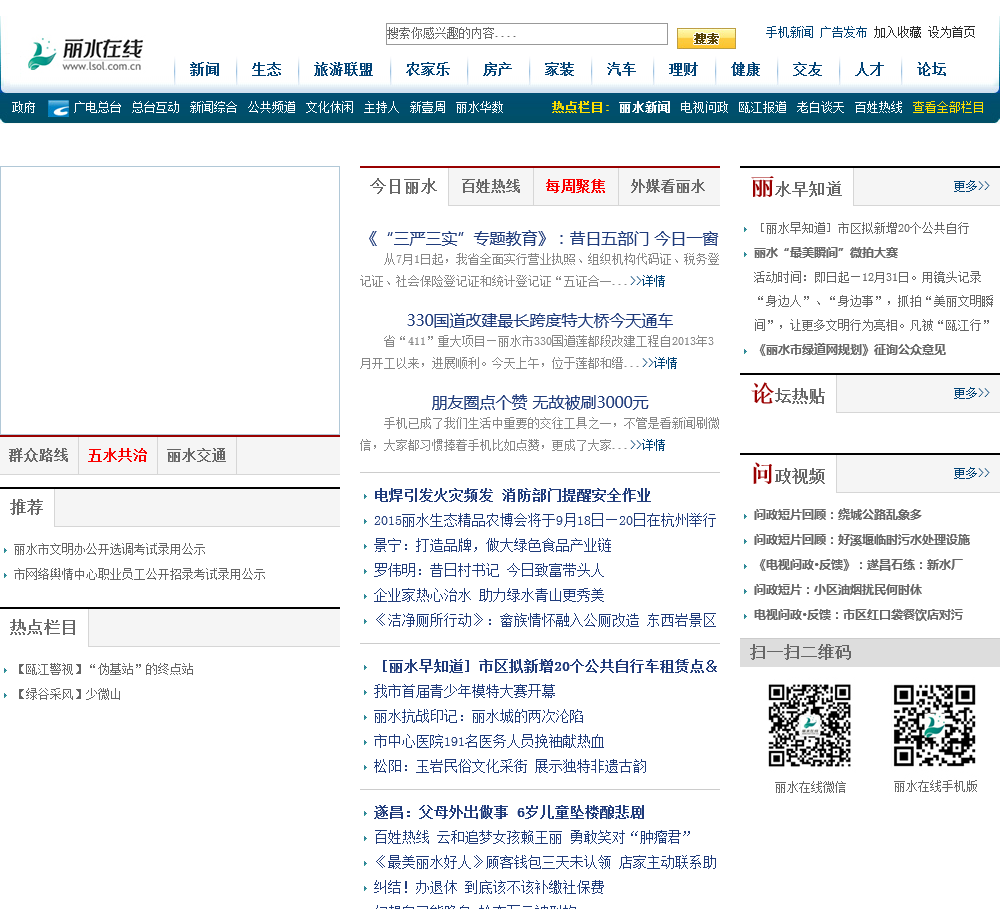
Task: Go to the 论坛 menu item
Action: [931, 69]
